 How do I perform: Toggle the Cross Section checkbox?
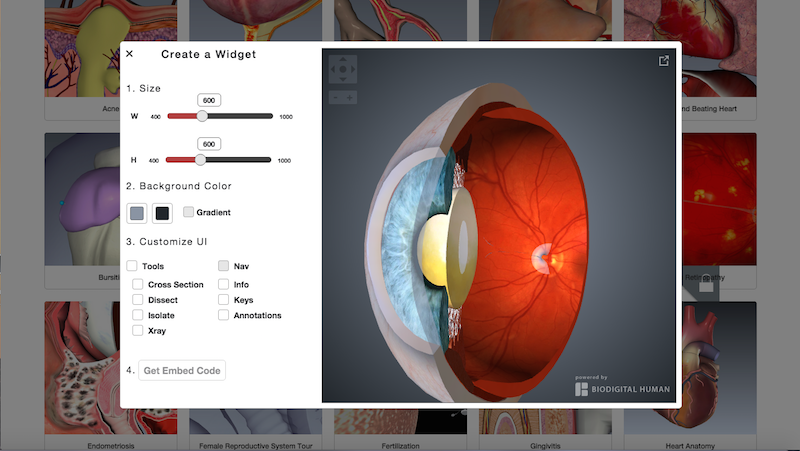pos(138,284)
